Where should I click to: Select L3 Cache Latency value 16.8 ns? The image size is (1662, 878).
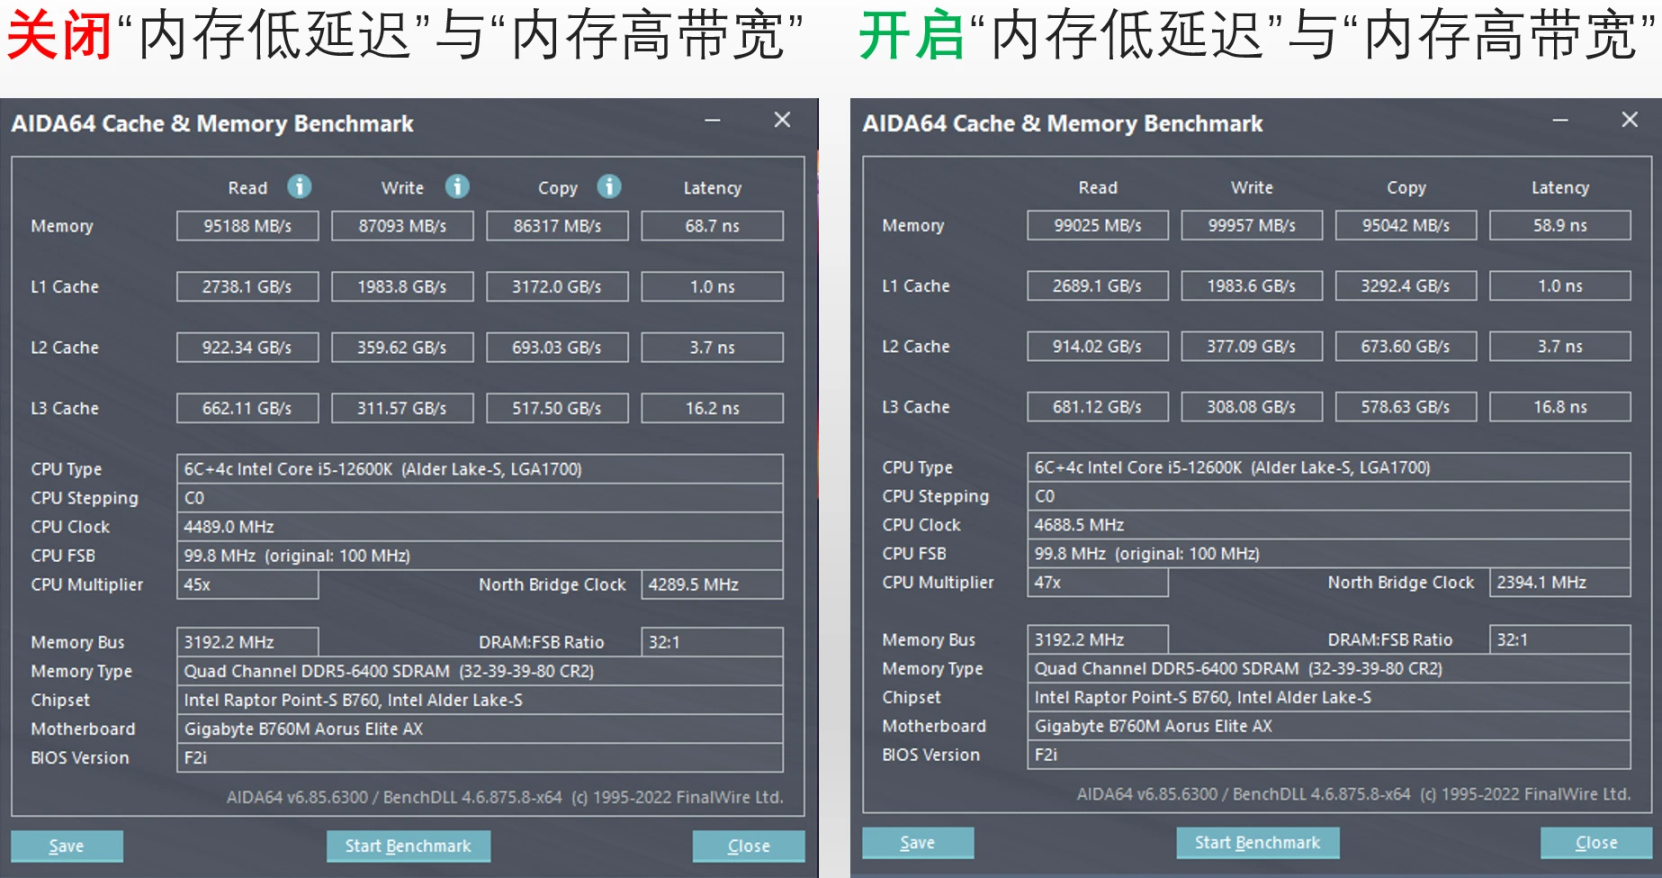click(x=1560, y=407)
